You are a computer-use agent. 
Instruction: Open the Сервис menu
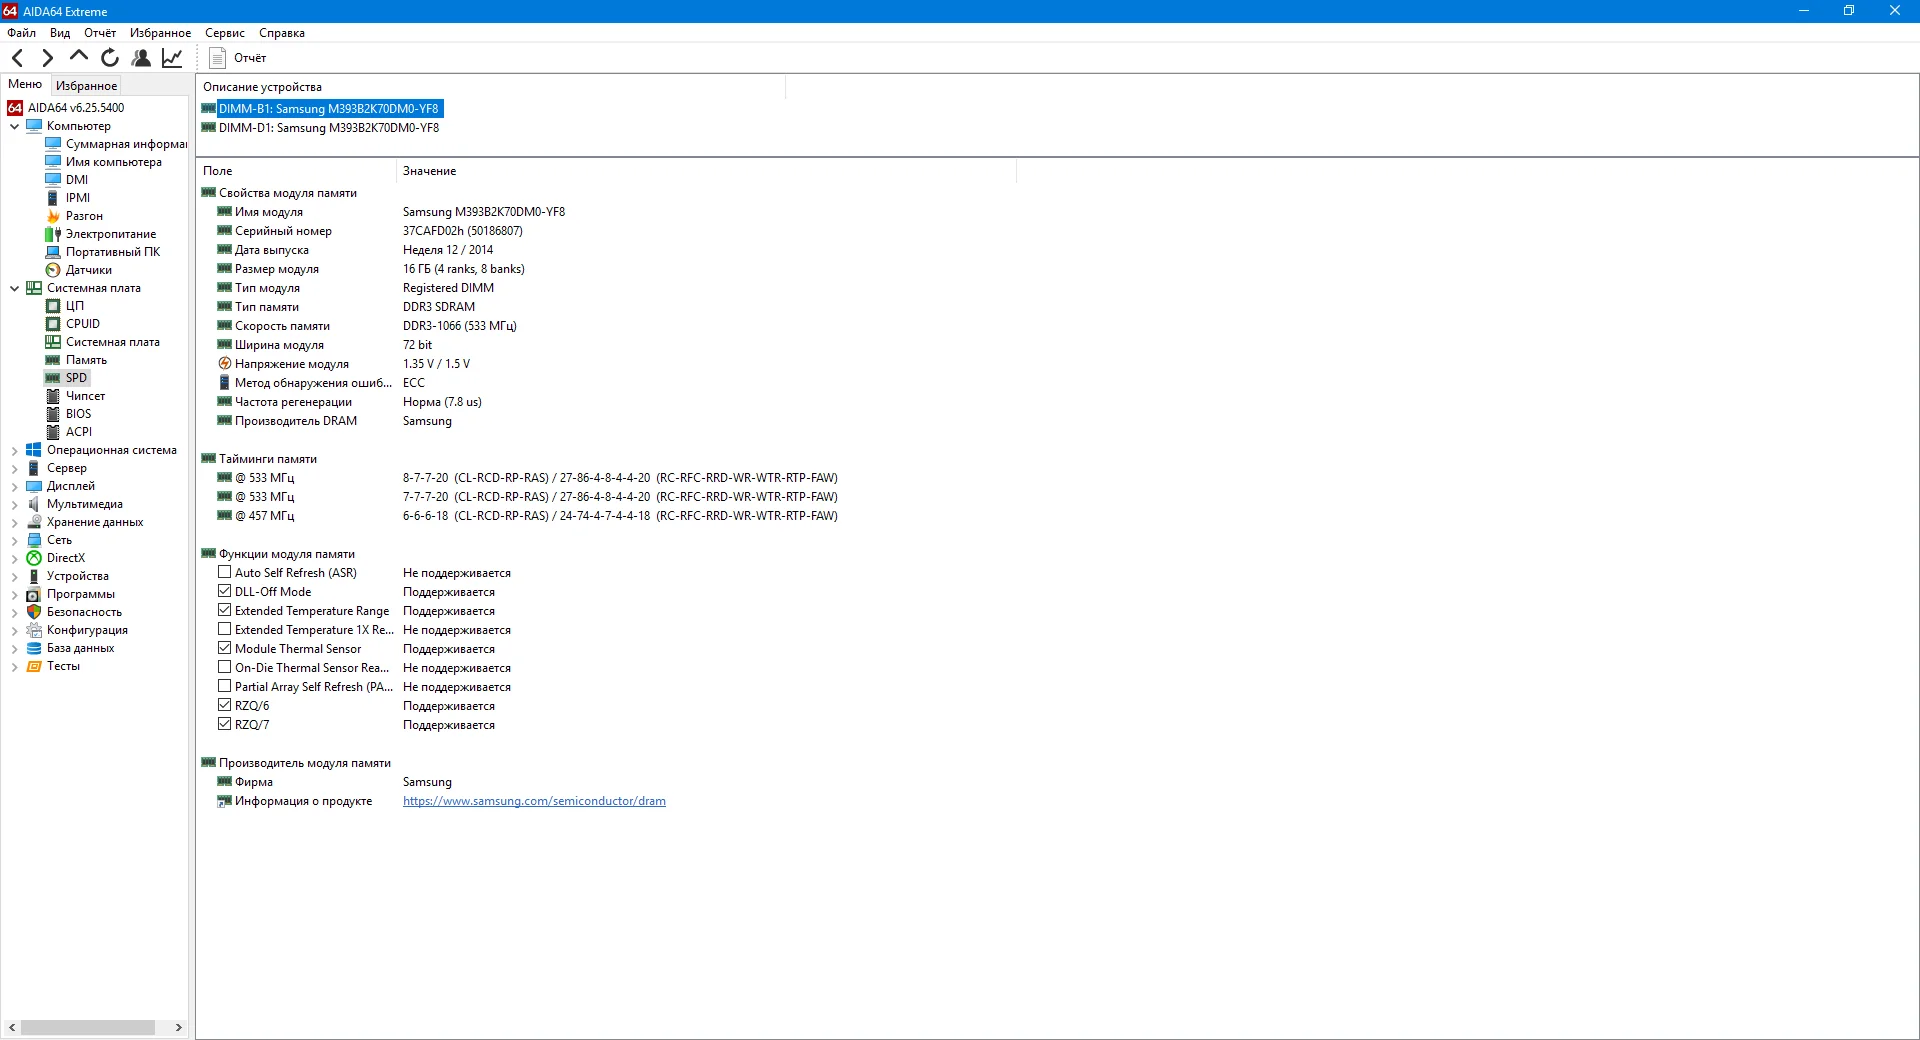tap(225, 33)
